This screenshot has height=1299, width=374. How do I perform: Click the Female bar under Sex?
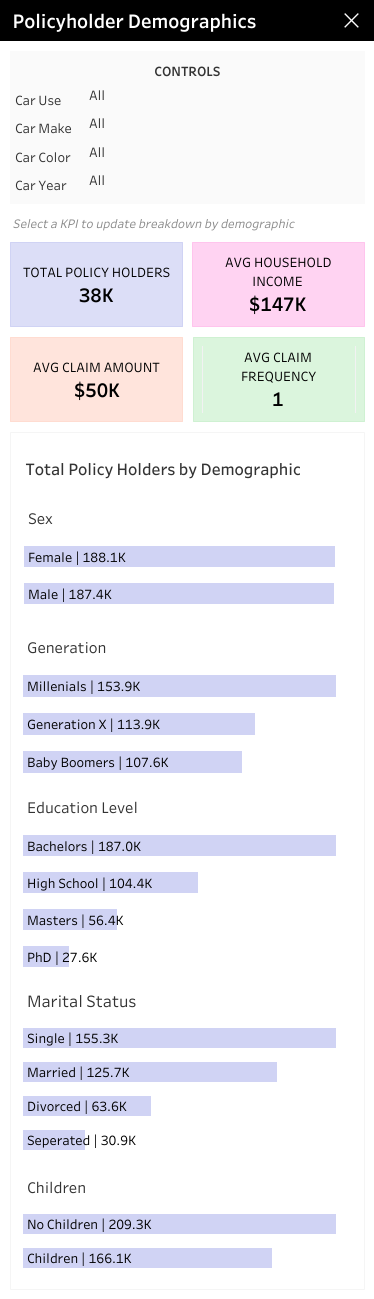pyautogui.click(x=179, y=557)
